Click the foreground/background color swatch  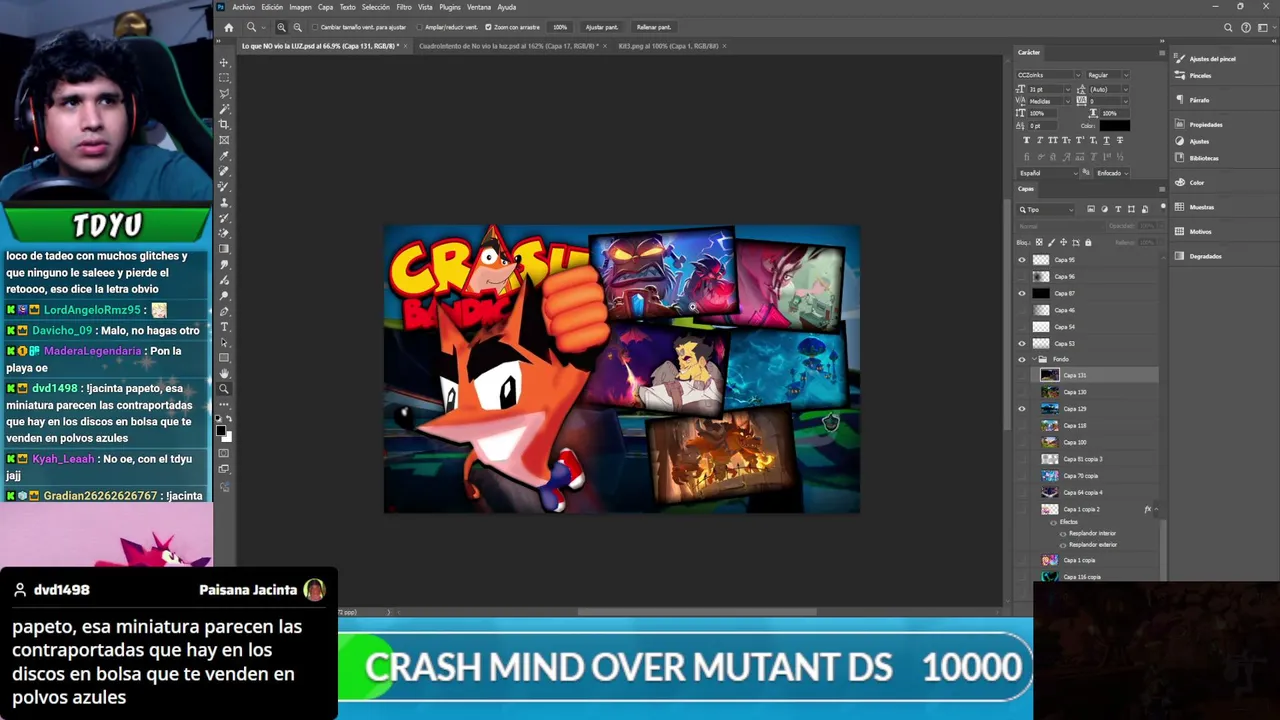pyautogui.click(x=224, y=432)
